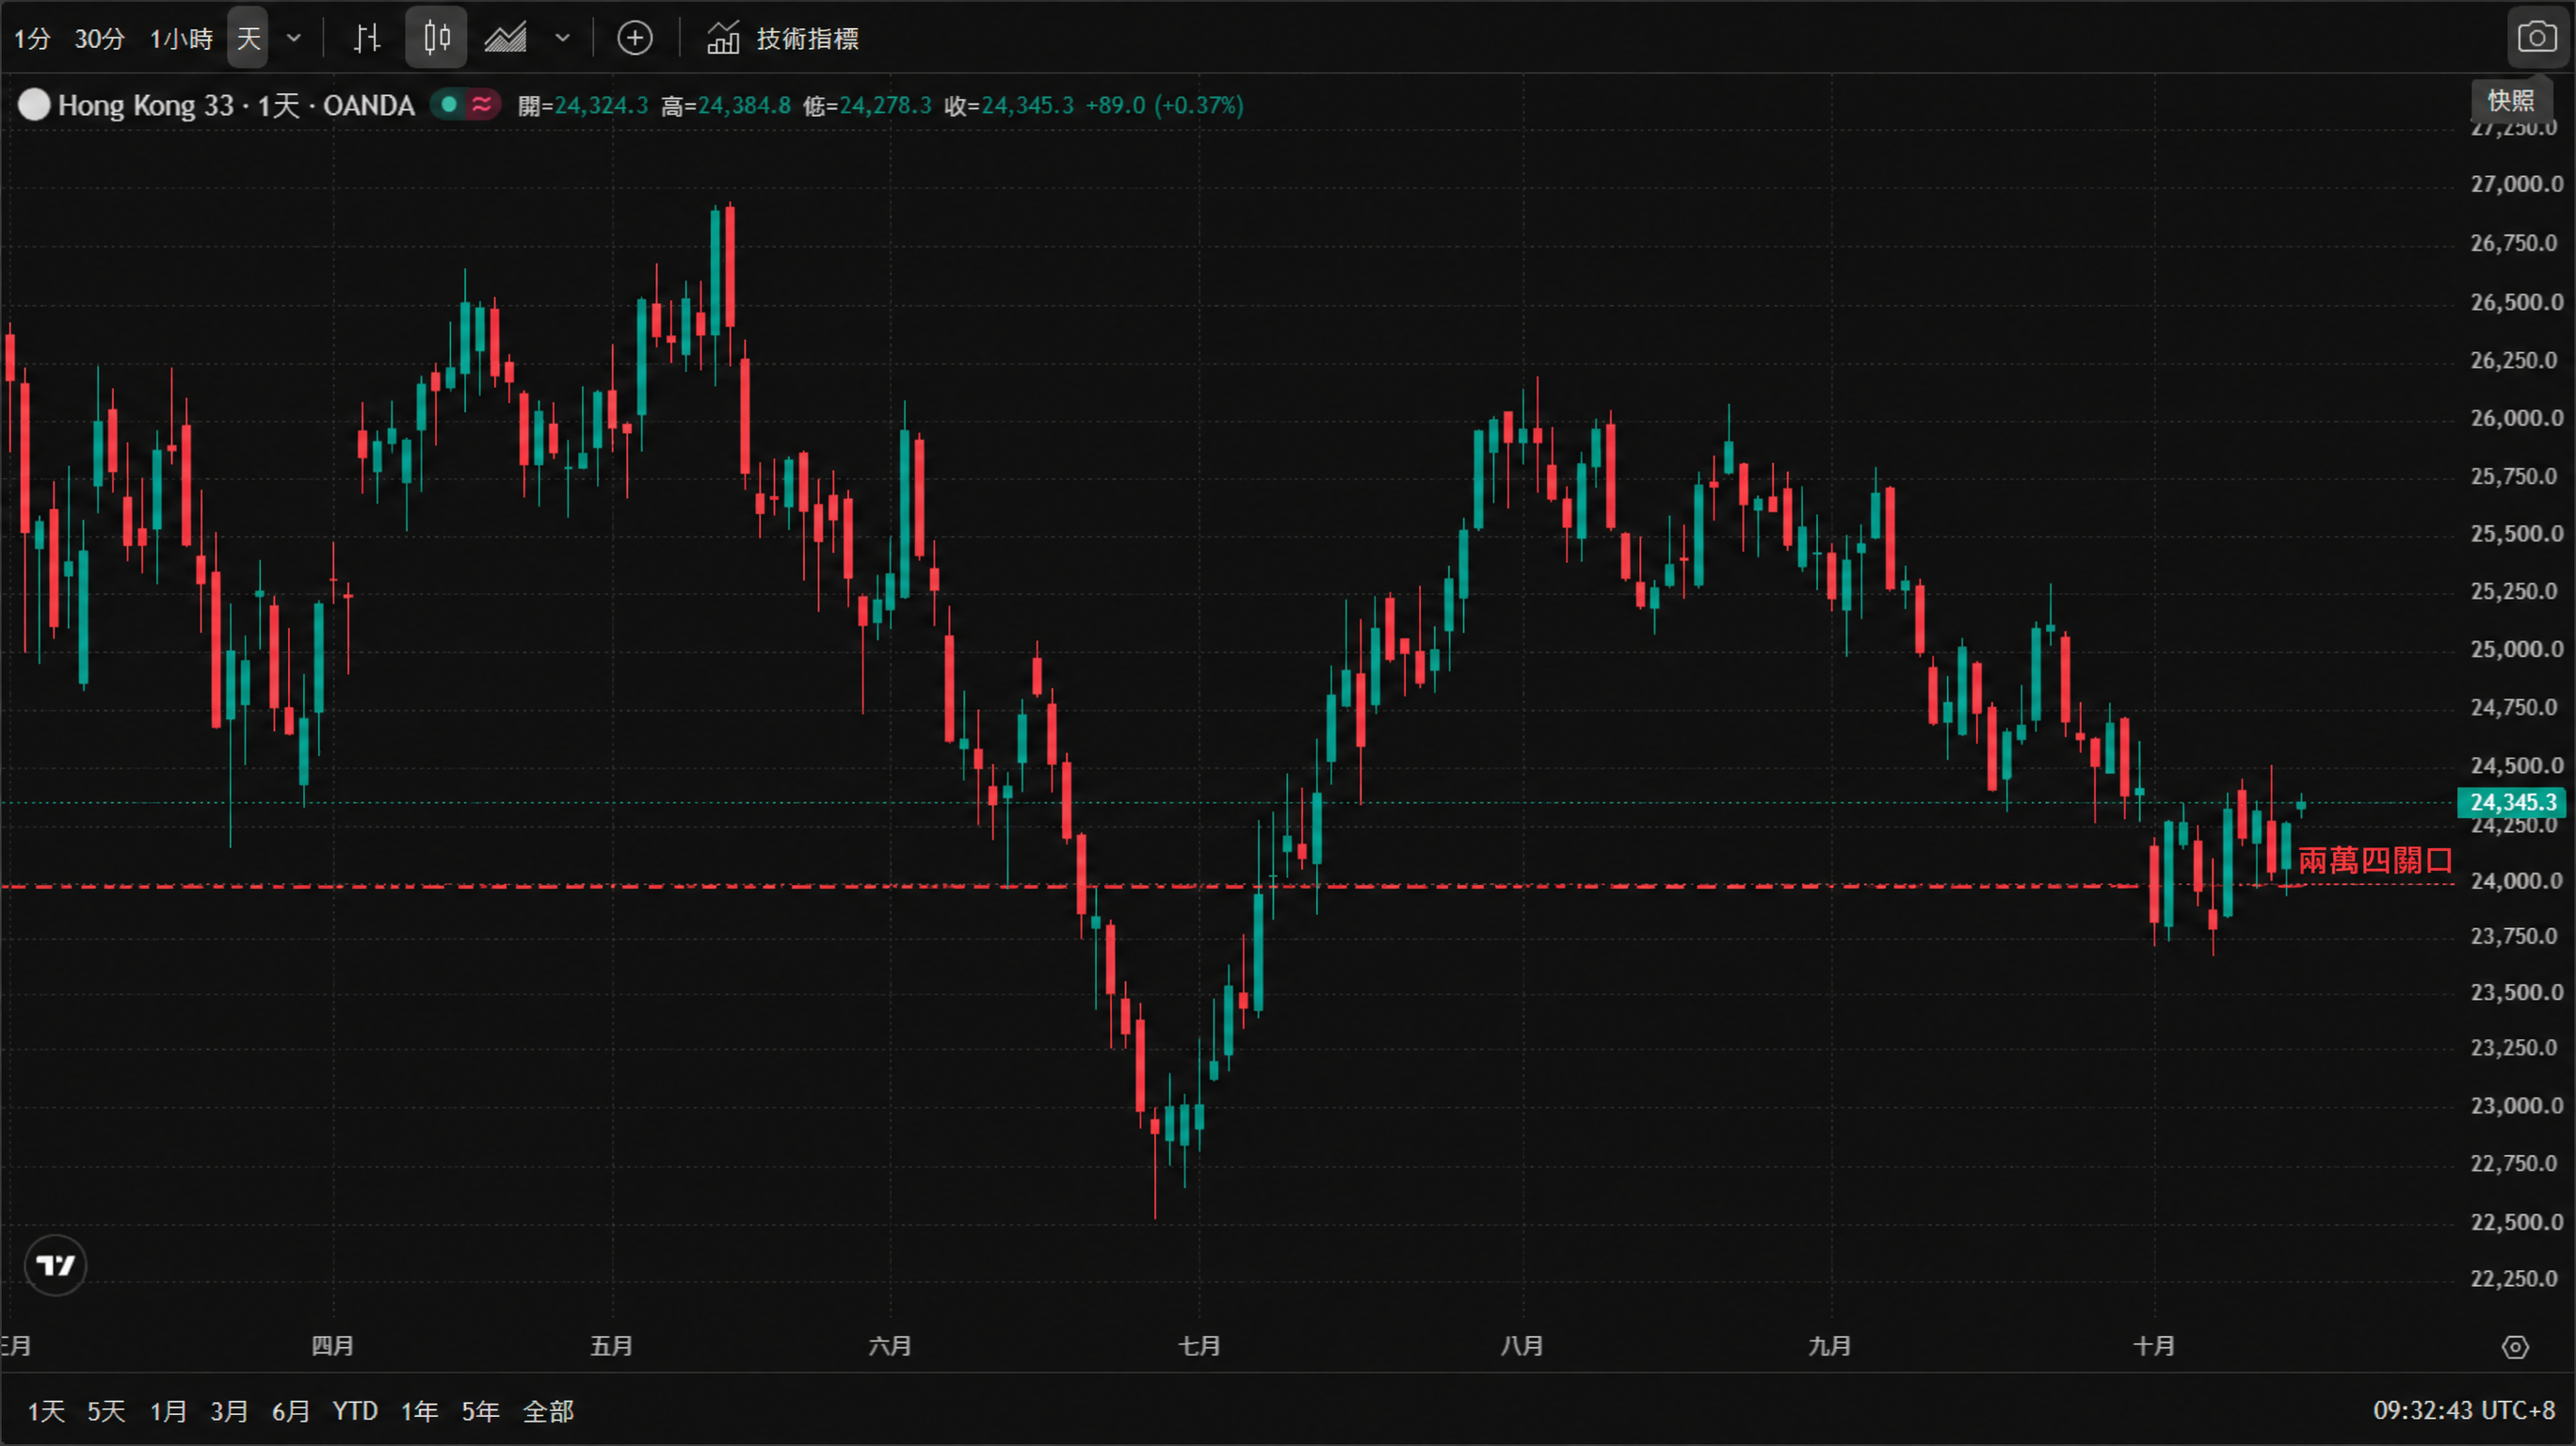Select the candlestick chart style icon
2576x1446 pixels.
coord(436,38)
